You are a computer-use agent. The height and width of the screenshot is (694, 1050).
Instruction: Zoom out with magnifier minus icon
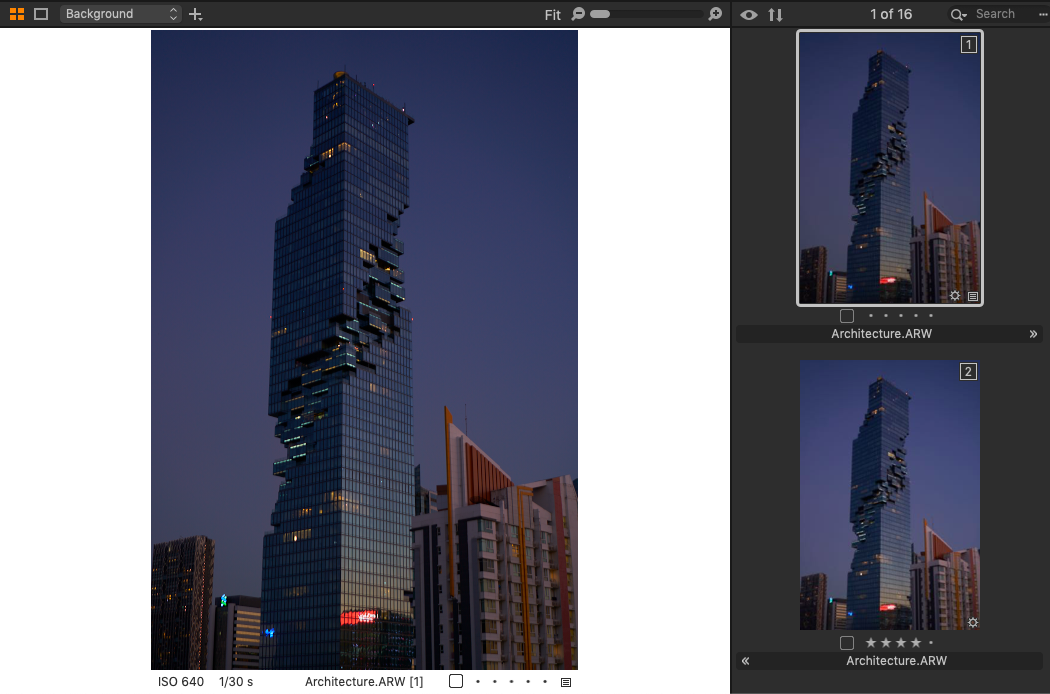(x=578, y=14)
